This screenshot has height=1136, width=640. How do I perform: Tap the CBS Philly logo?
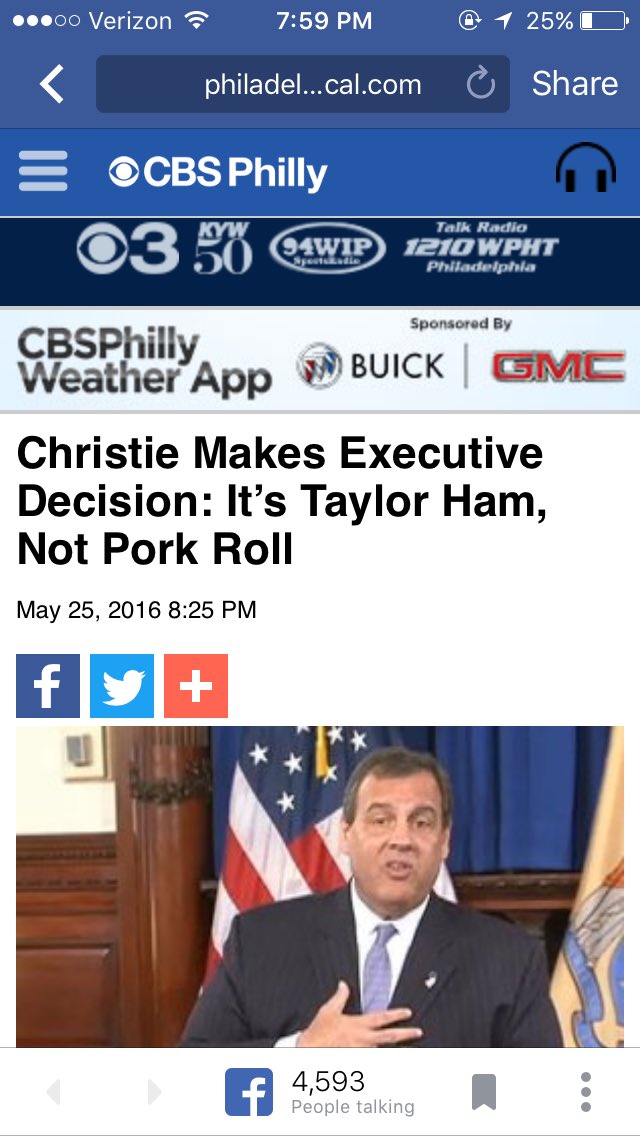(x=218, y=173)
